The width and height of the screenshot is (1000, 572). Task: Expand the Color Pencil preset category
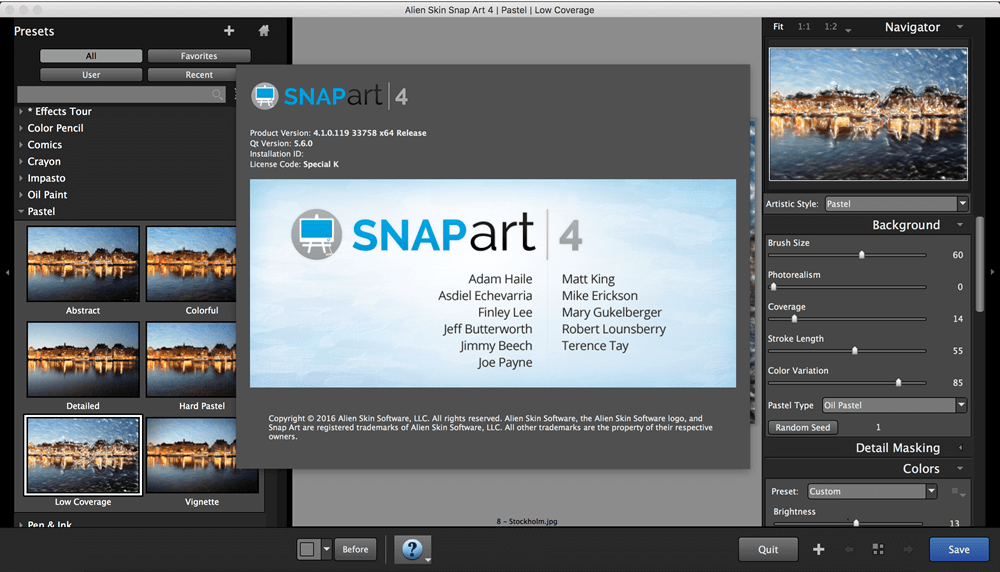[21, 128]
